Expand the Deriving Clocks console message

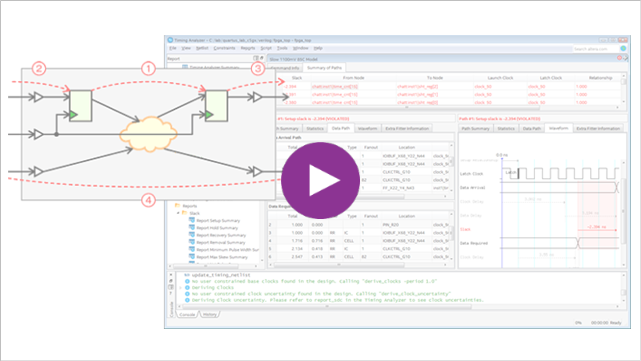(180, 287)
